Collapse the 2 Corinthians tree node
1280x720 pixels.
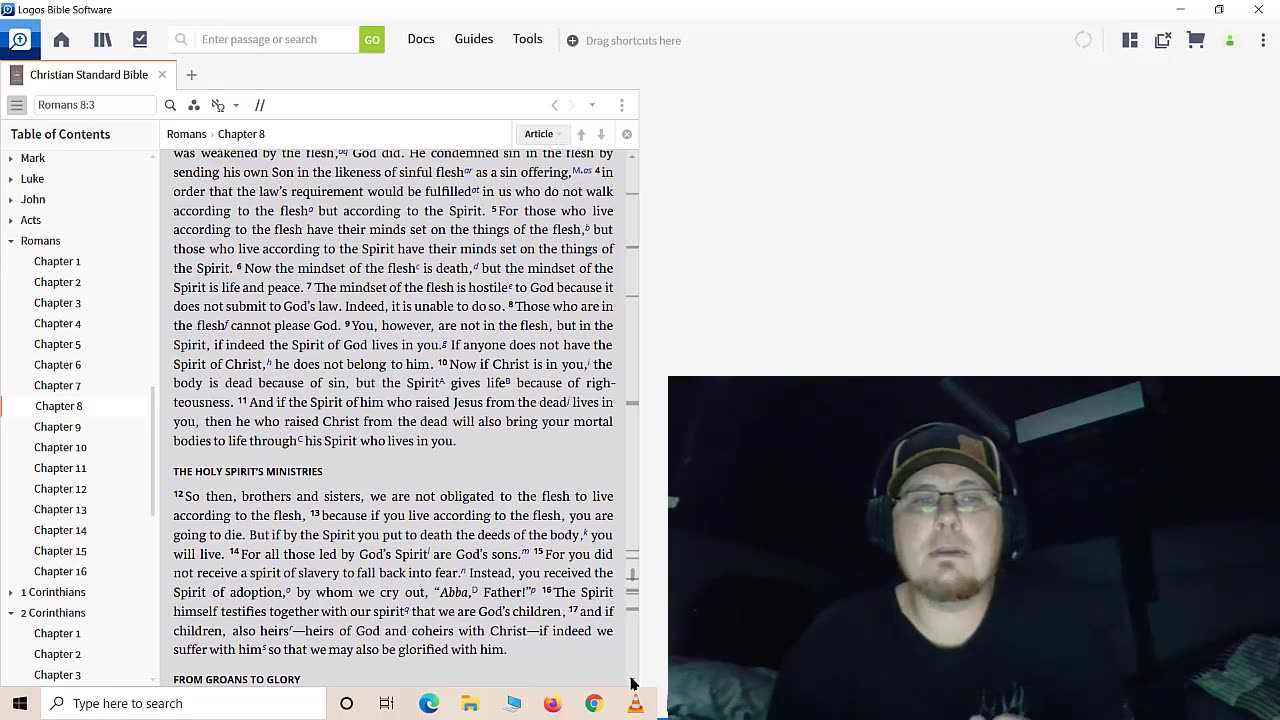click(x=11, y=613)
